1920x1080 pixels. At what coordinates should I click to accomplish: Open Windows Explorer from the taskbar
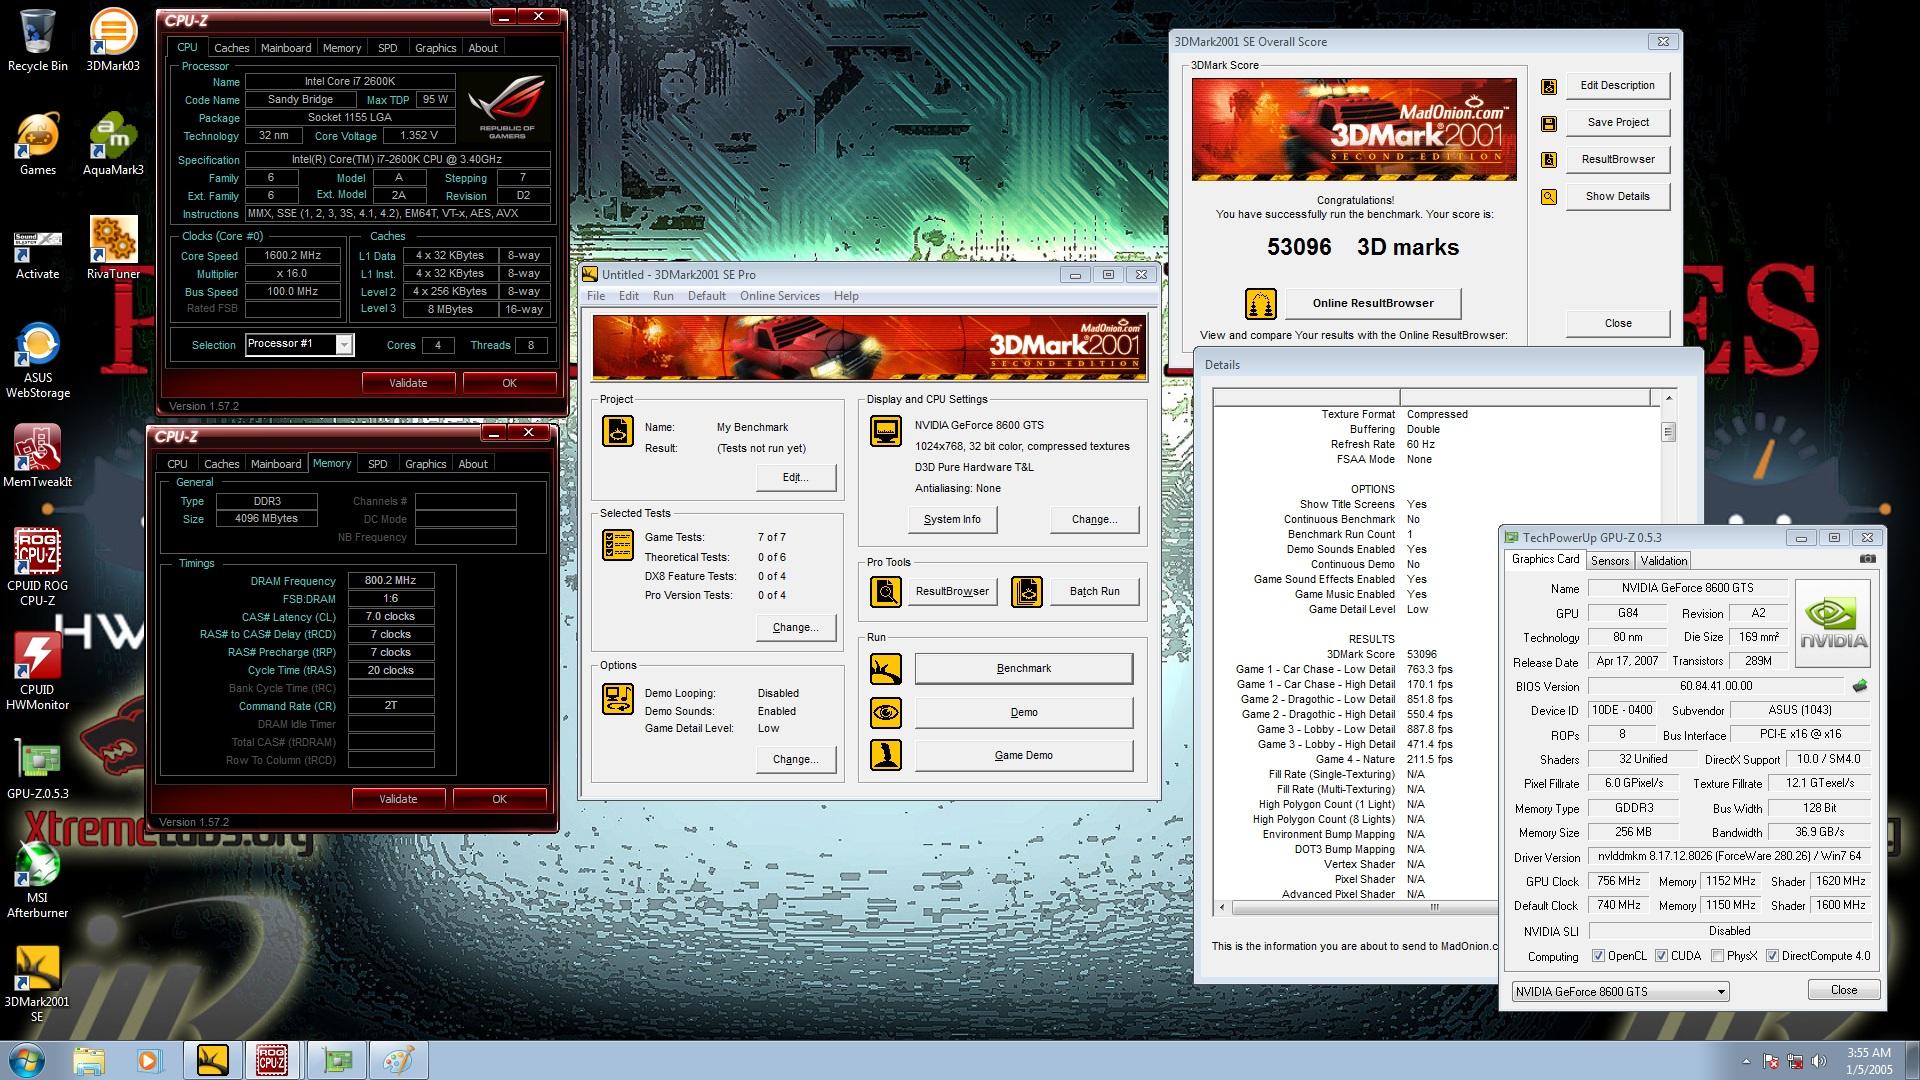point(89,1060)
